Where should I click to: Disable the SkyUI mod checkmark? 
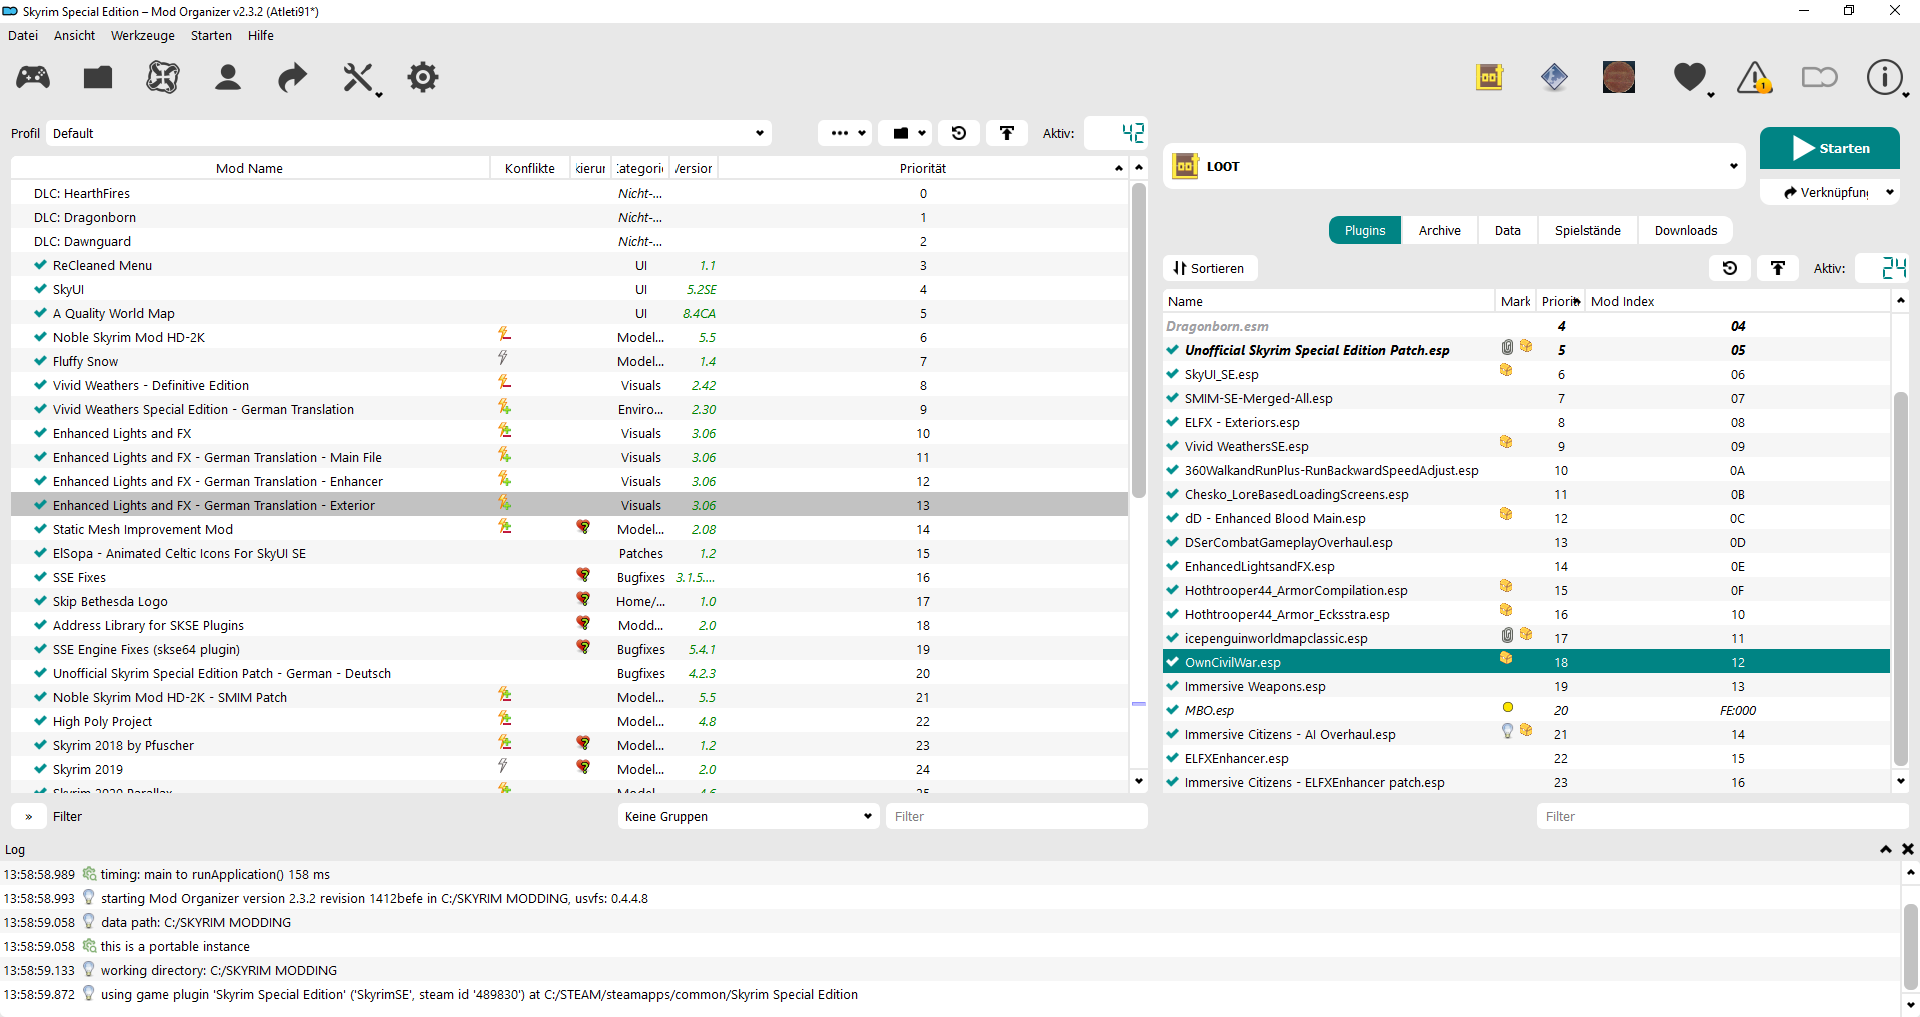[41, 289]
